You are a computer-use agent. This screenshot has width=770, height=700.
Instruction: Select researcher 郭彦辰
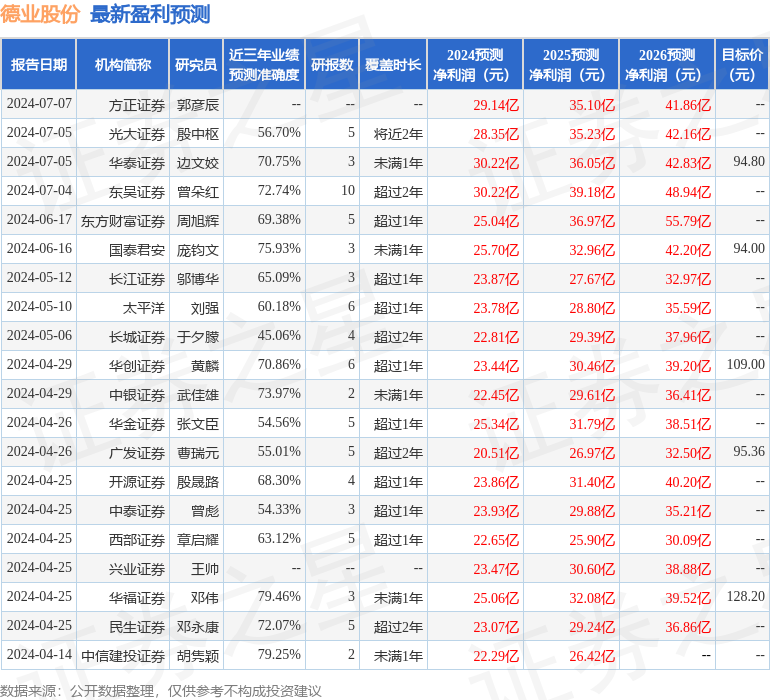coord(198,105)
